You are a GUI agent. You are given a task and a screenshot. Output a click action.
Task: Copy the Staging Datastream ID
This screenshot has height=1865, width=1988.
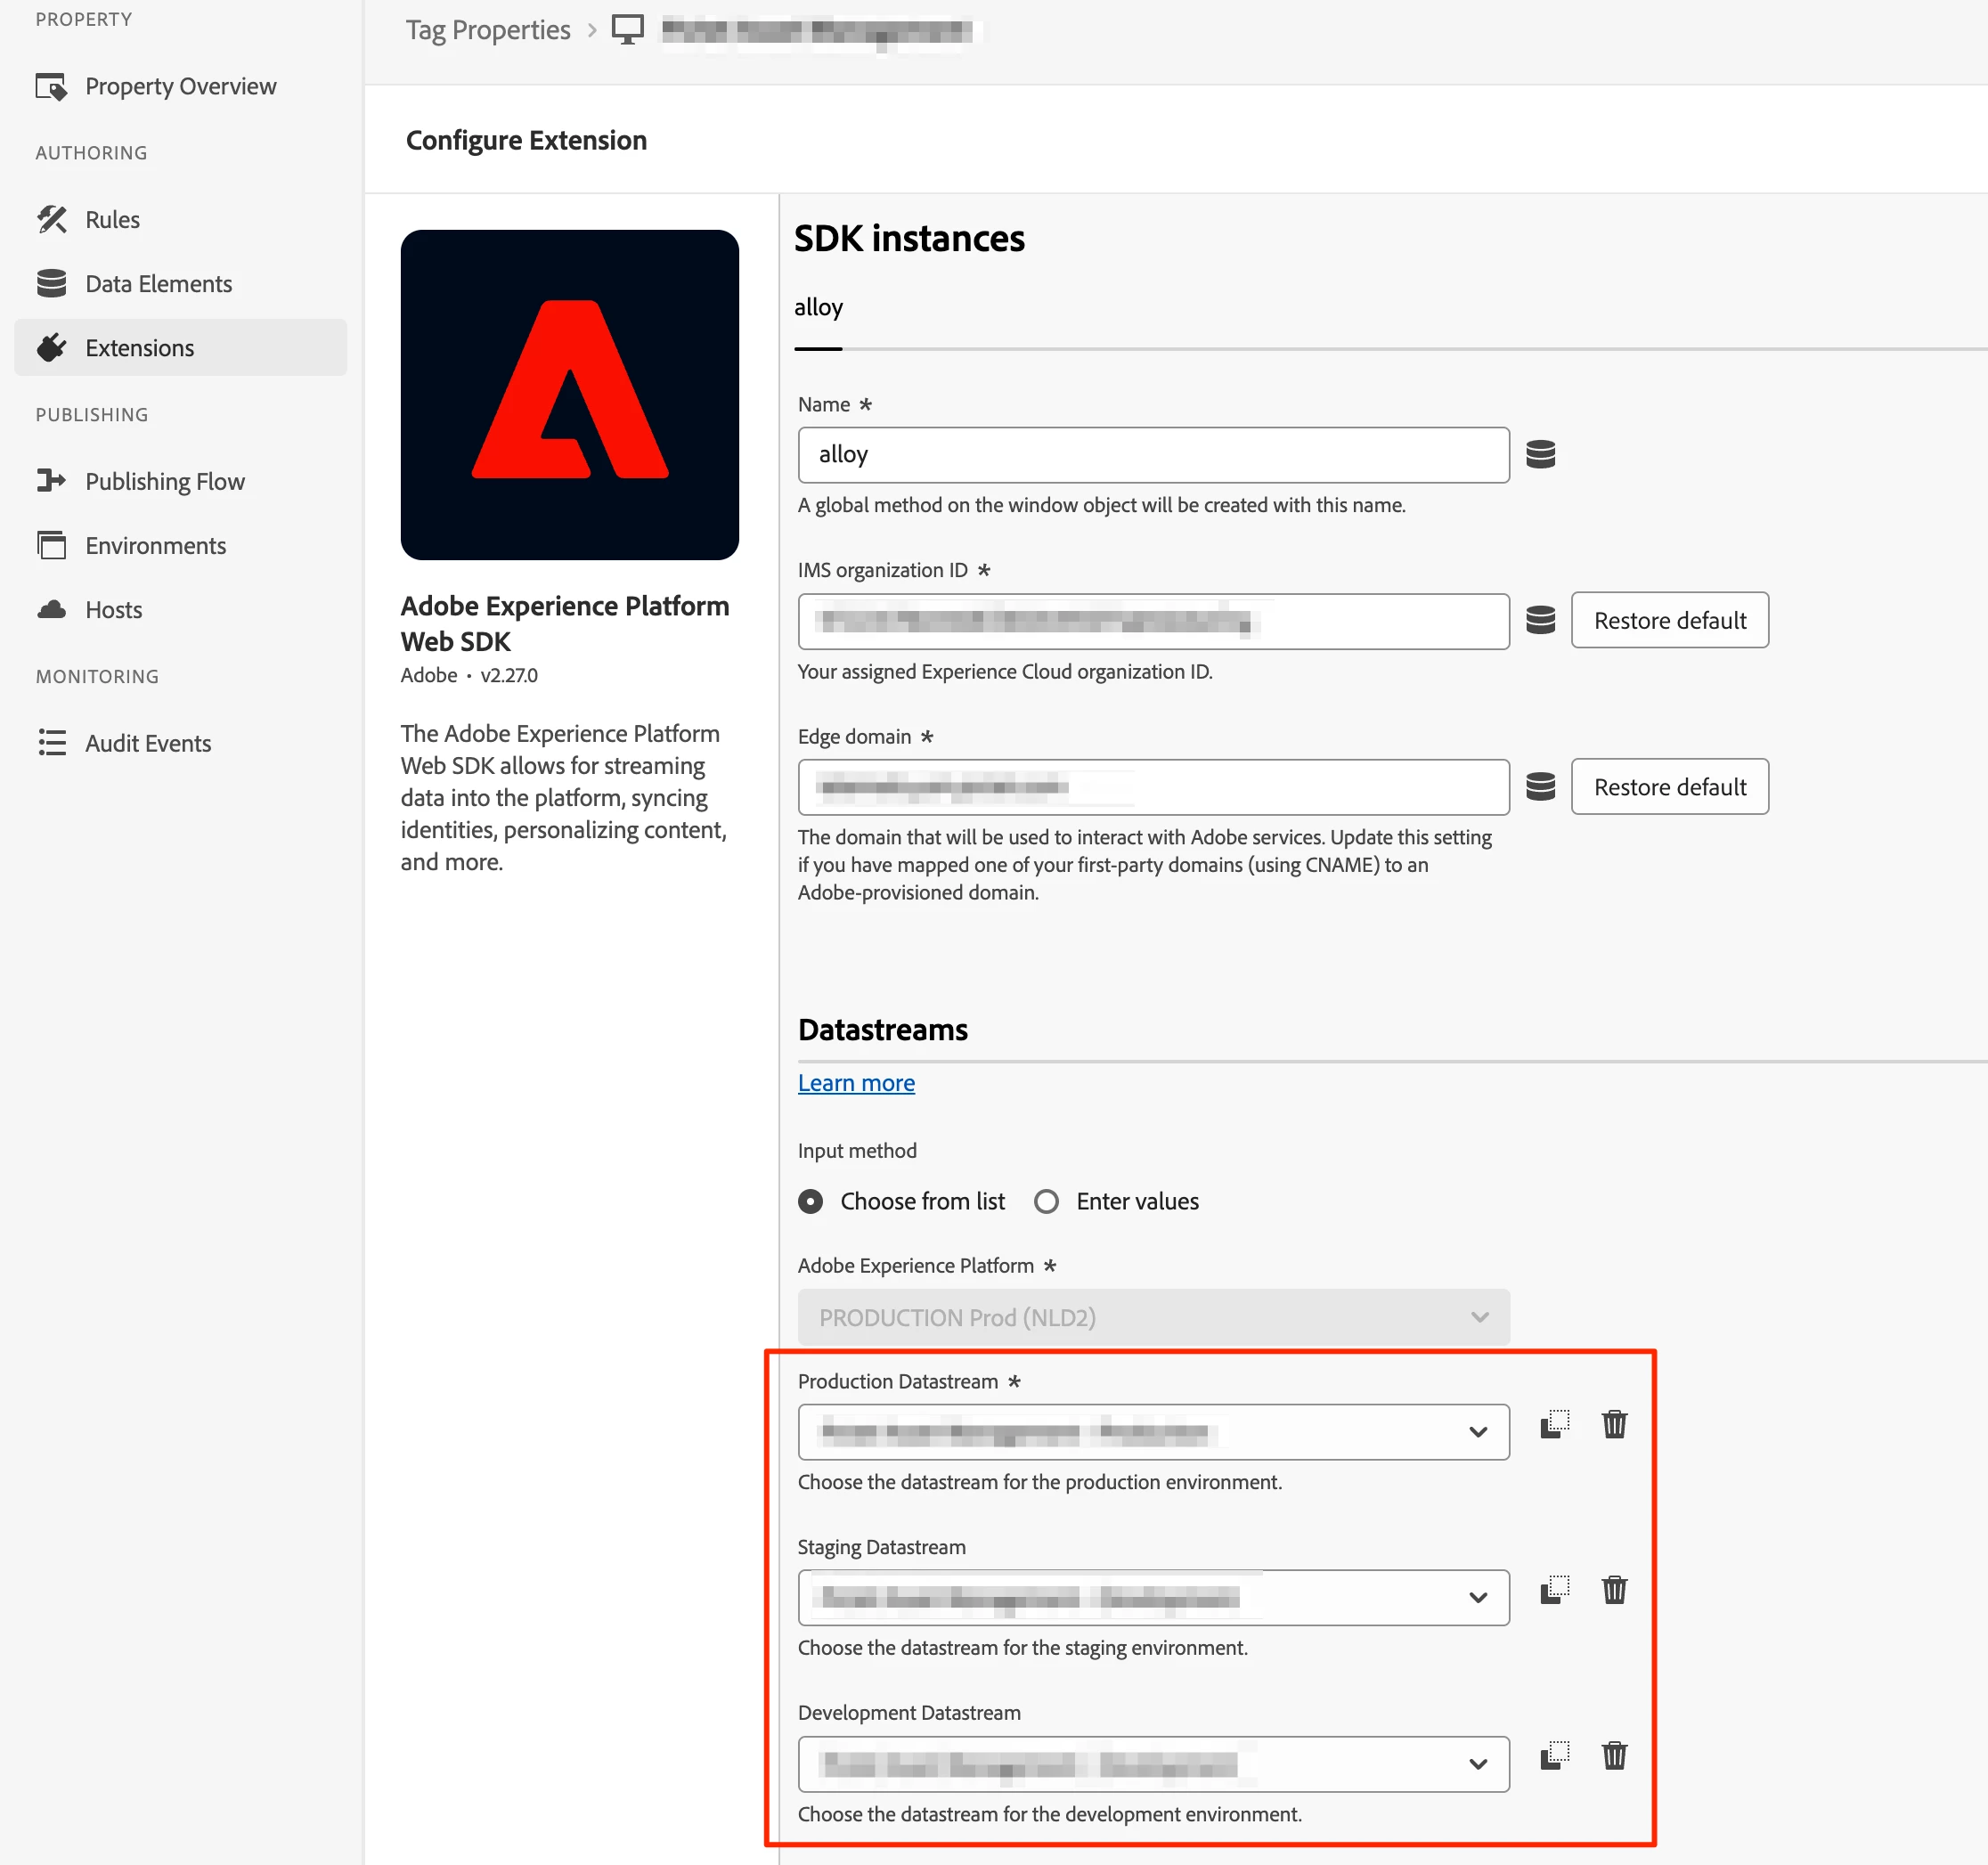click(1554, 1590)
